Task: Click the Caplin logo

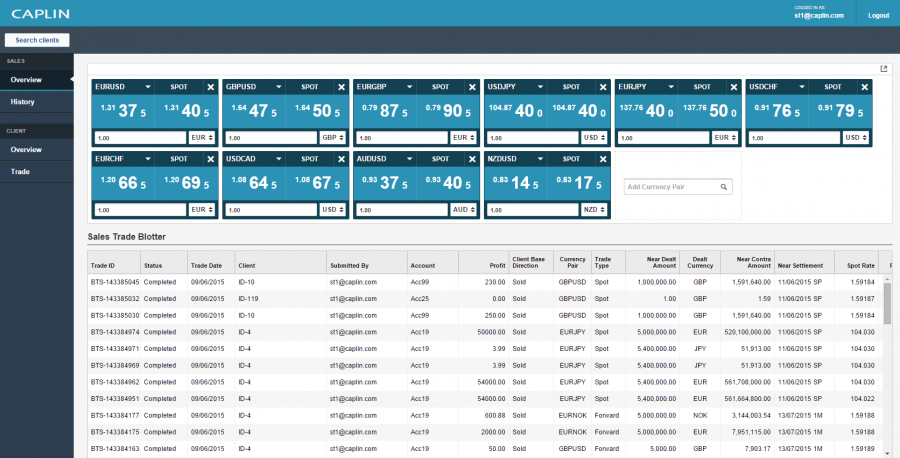Action: (x=40, y=14)
